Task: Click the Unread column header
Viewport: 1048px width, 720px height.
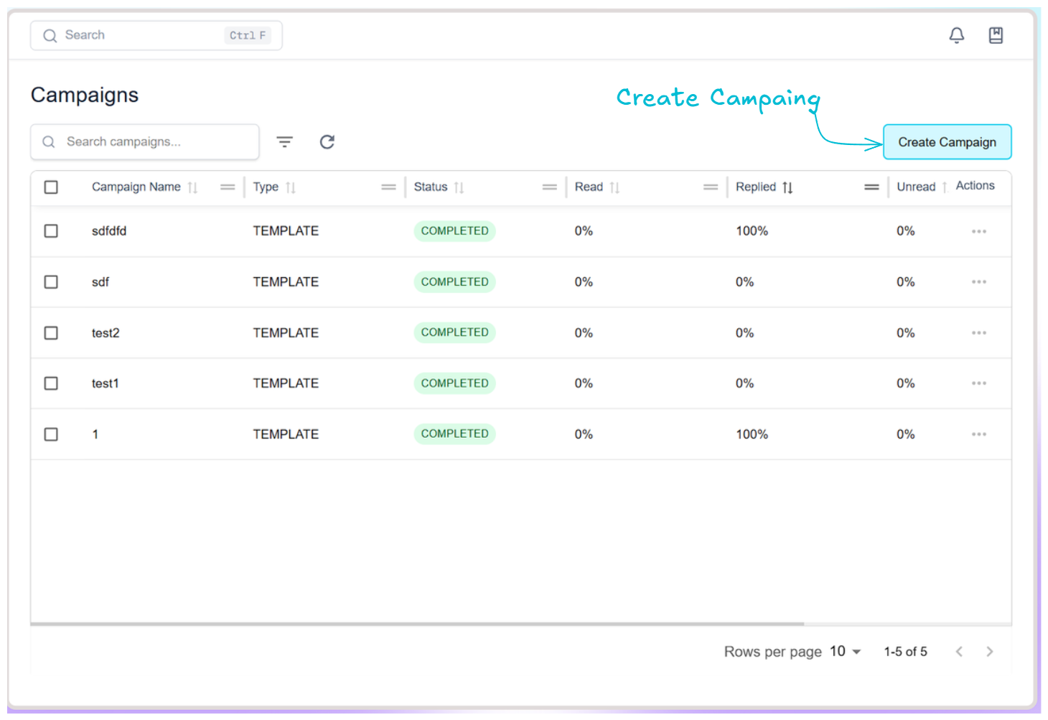Action: [x=915, y=187]
